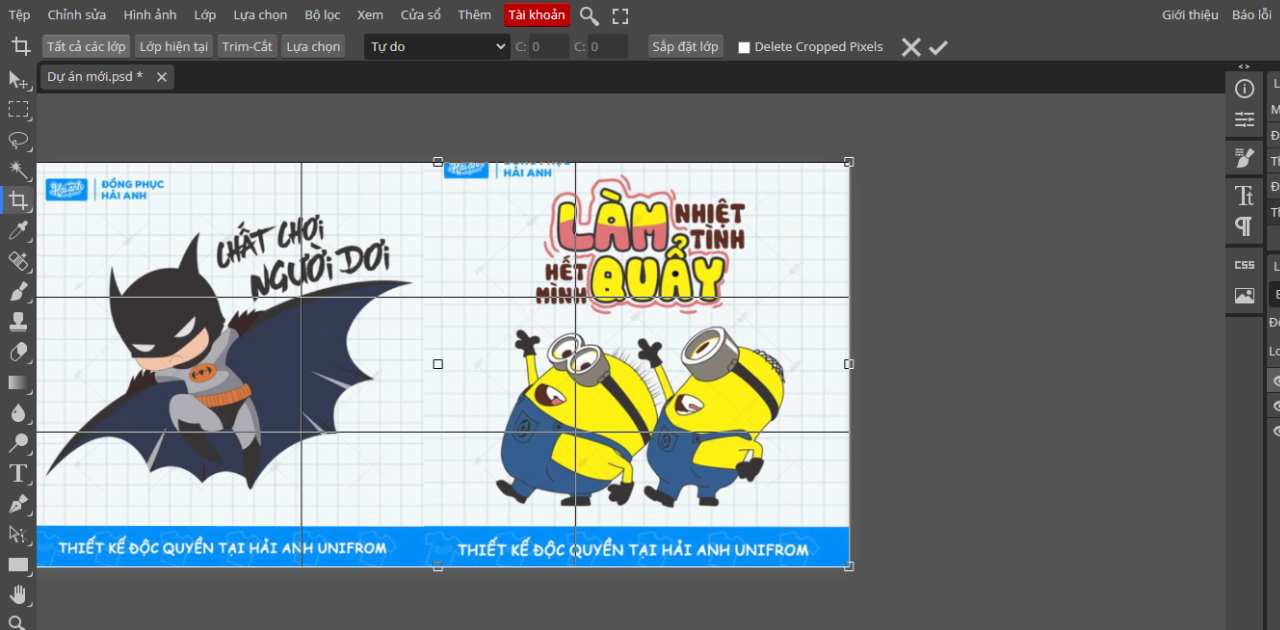Open the Hình ảnh menu
The image size is (1280, 630).
tap(150, 15)
